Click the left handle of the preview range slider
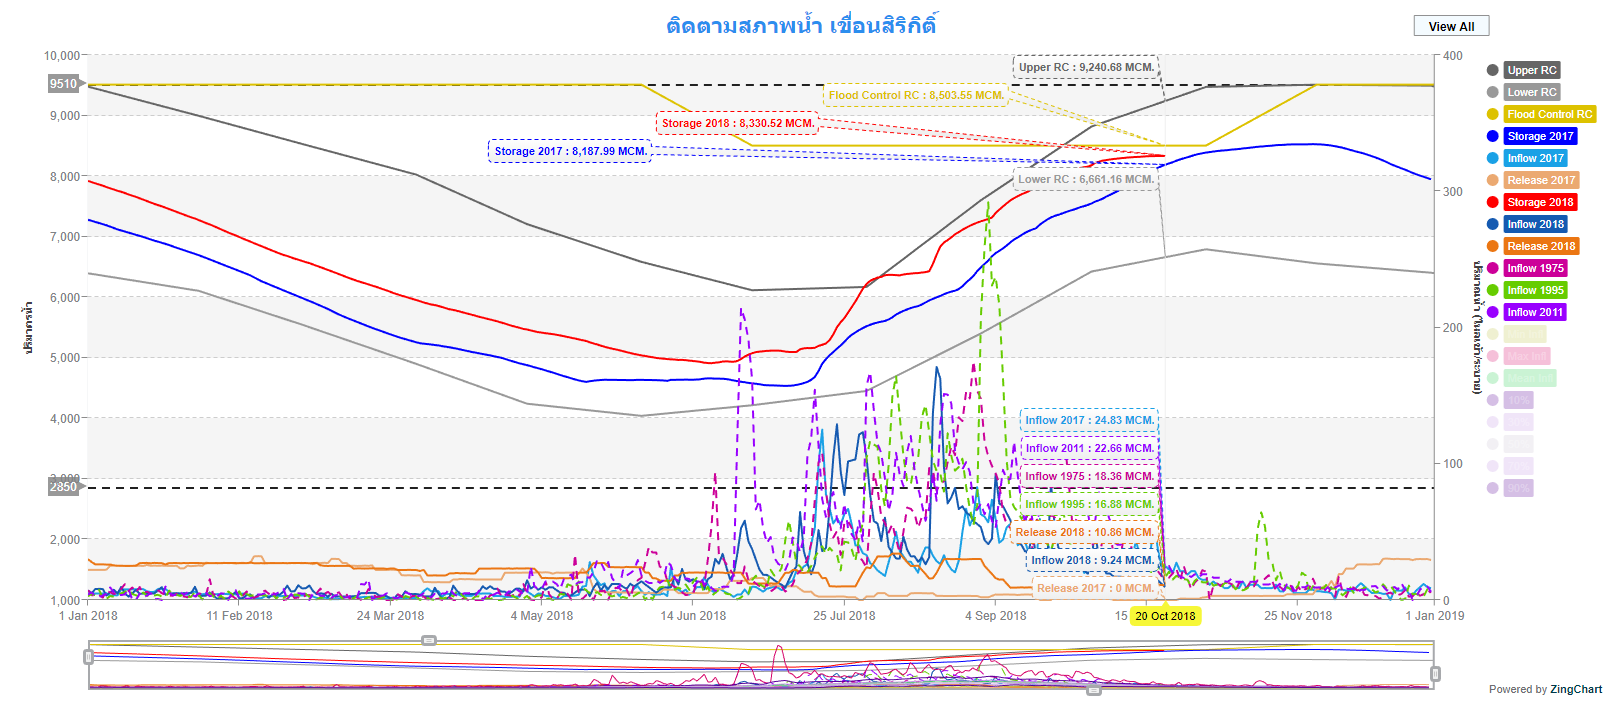Image resolution: width=1614 pixels, height=702 pixels. point(89,657)
